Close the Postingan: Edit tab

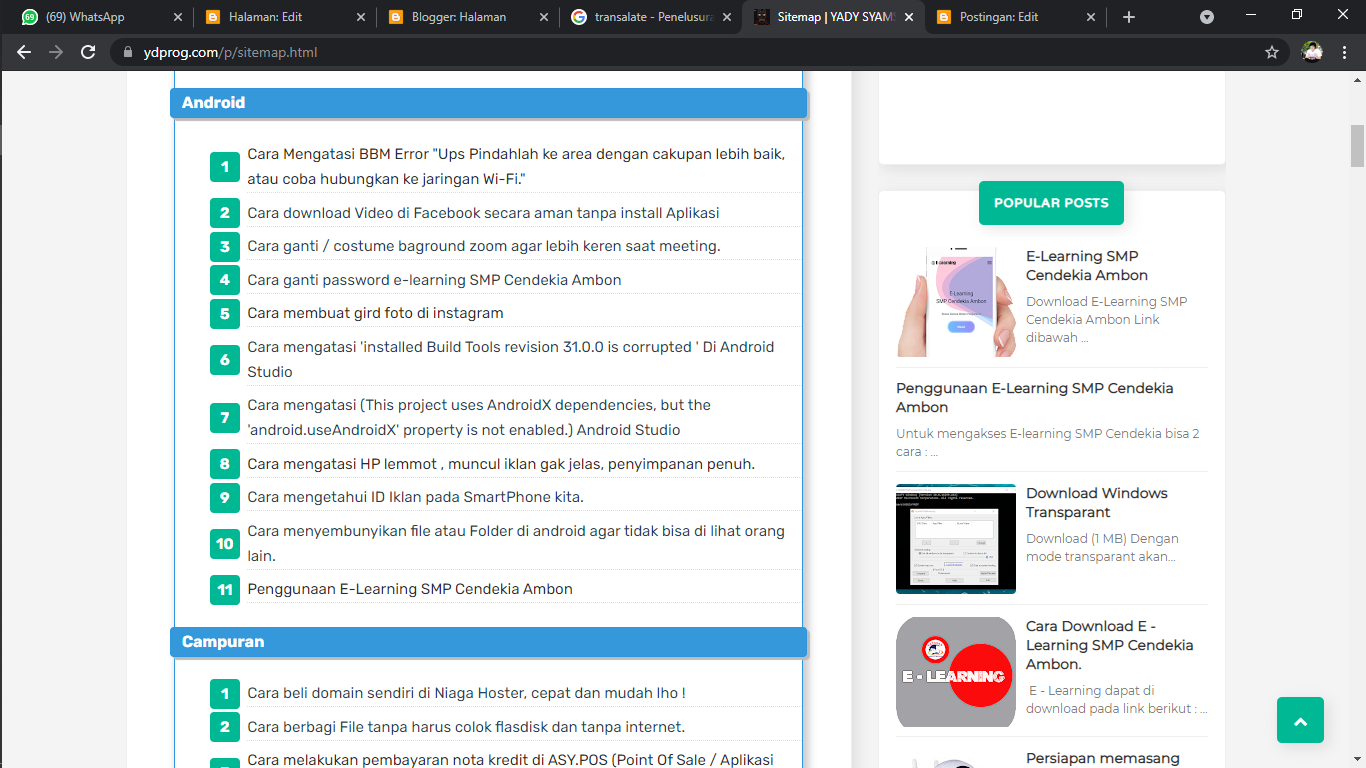pos(1091,17)
